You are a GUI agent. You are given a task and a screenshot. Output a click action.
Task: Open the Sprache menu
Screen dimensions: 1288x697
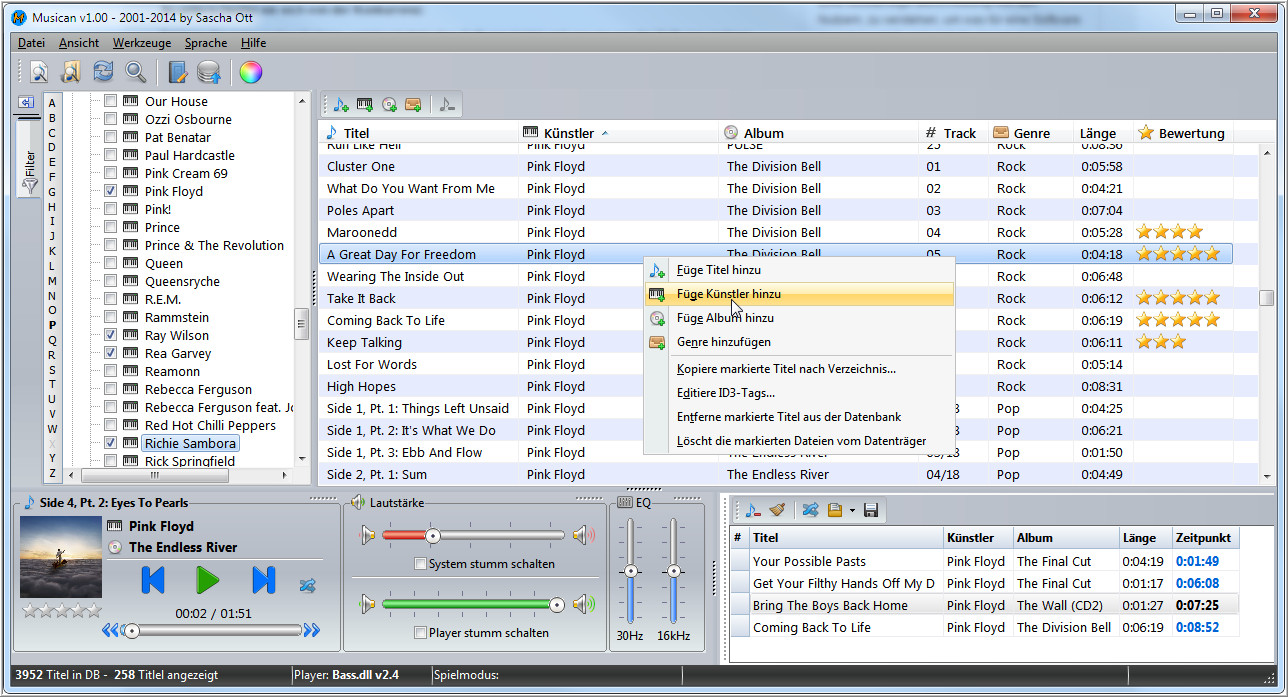(x=206, y=43)
